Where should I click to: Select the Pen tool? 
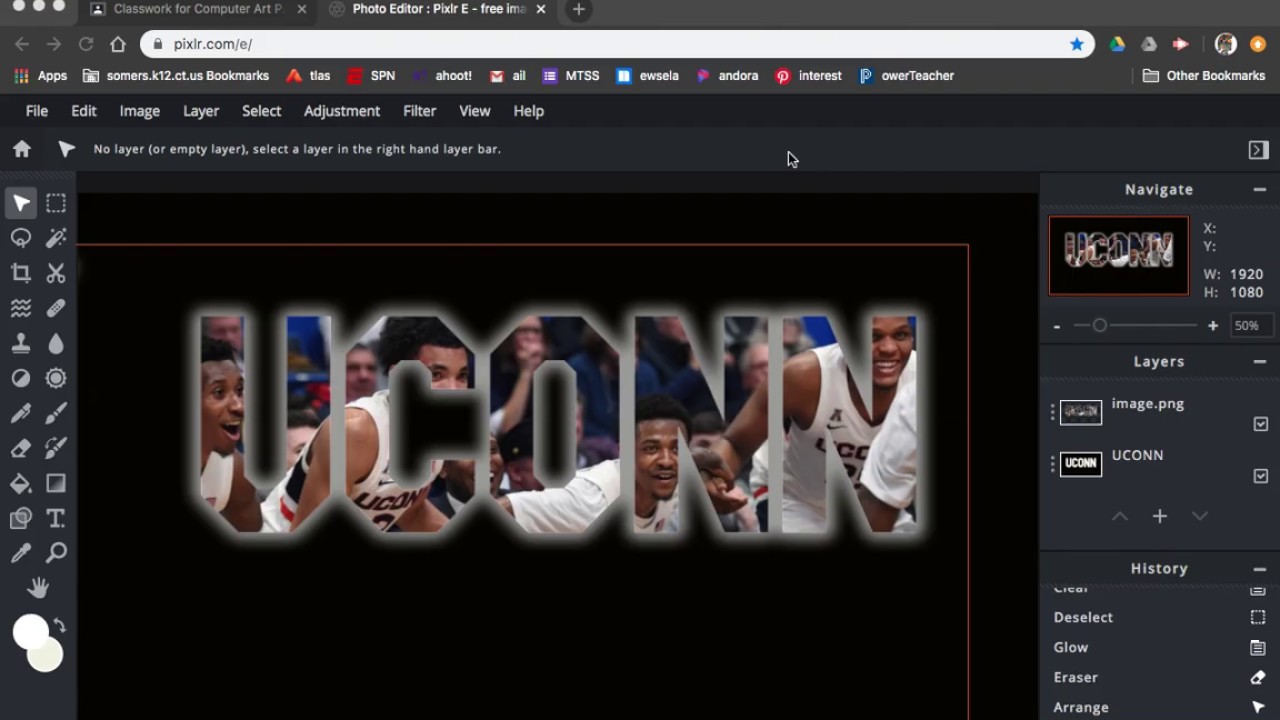pos(21,413)
